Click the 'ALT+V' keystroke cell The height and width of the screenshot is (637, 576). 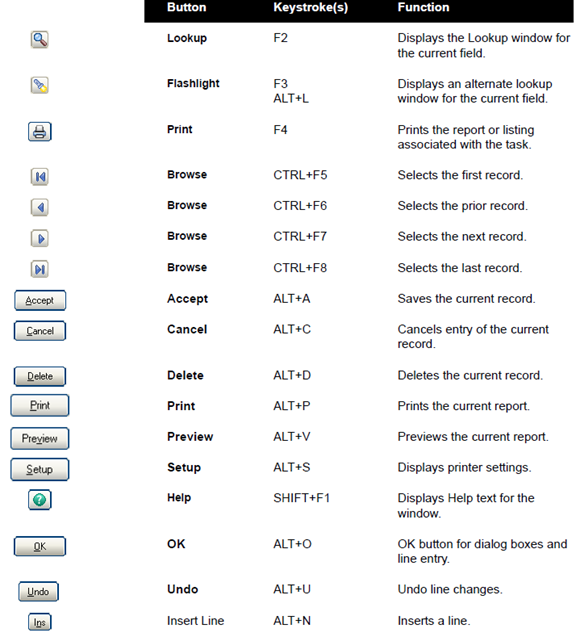[292, 437]
